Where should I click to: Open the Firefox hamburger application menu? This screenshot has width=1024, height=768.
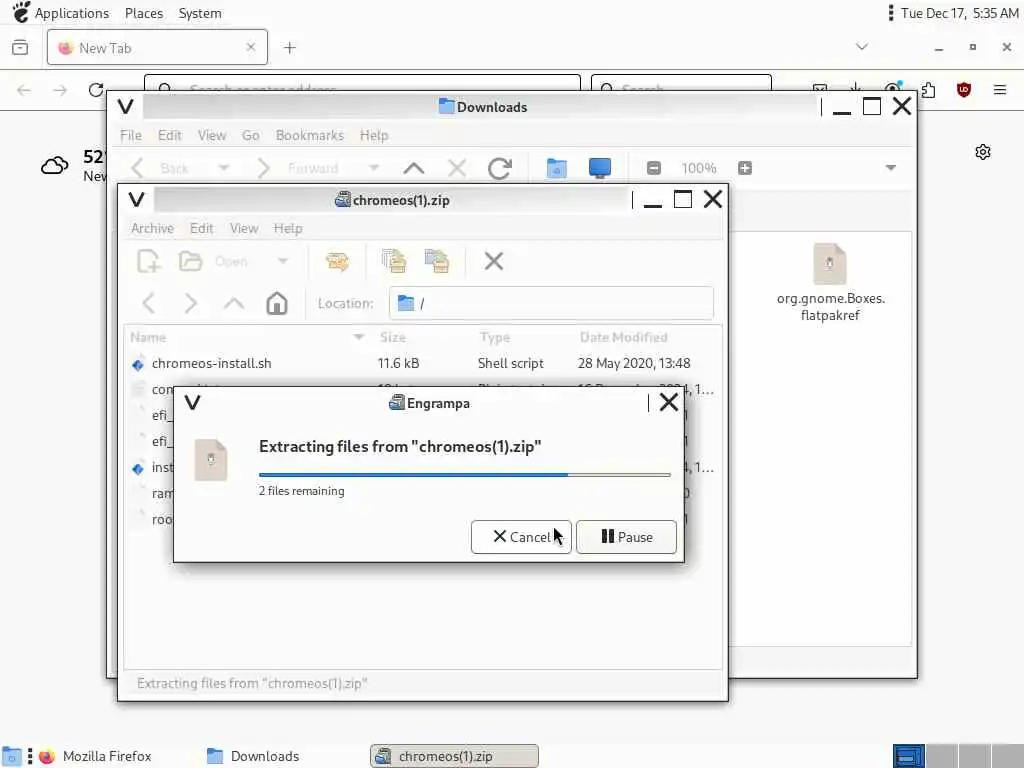pyautogui.click(x=1000, y=89)
